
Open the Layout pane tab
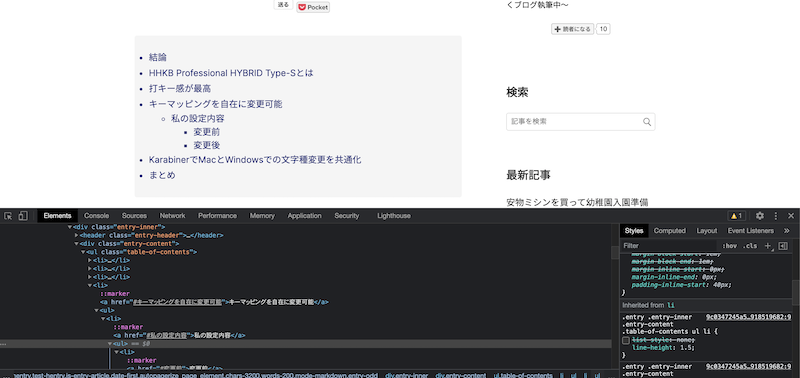point(707,231)
